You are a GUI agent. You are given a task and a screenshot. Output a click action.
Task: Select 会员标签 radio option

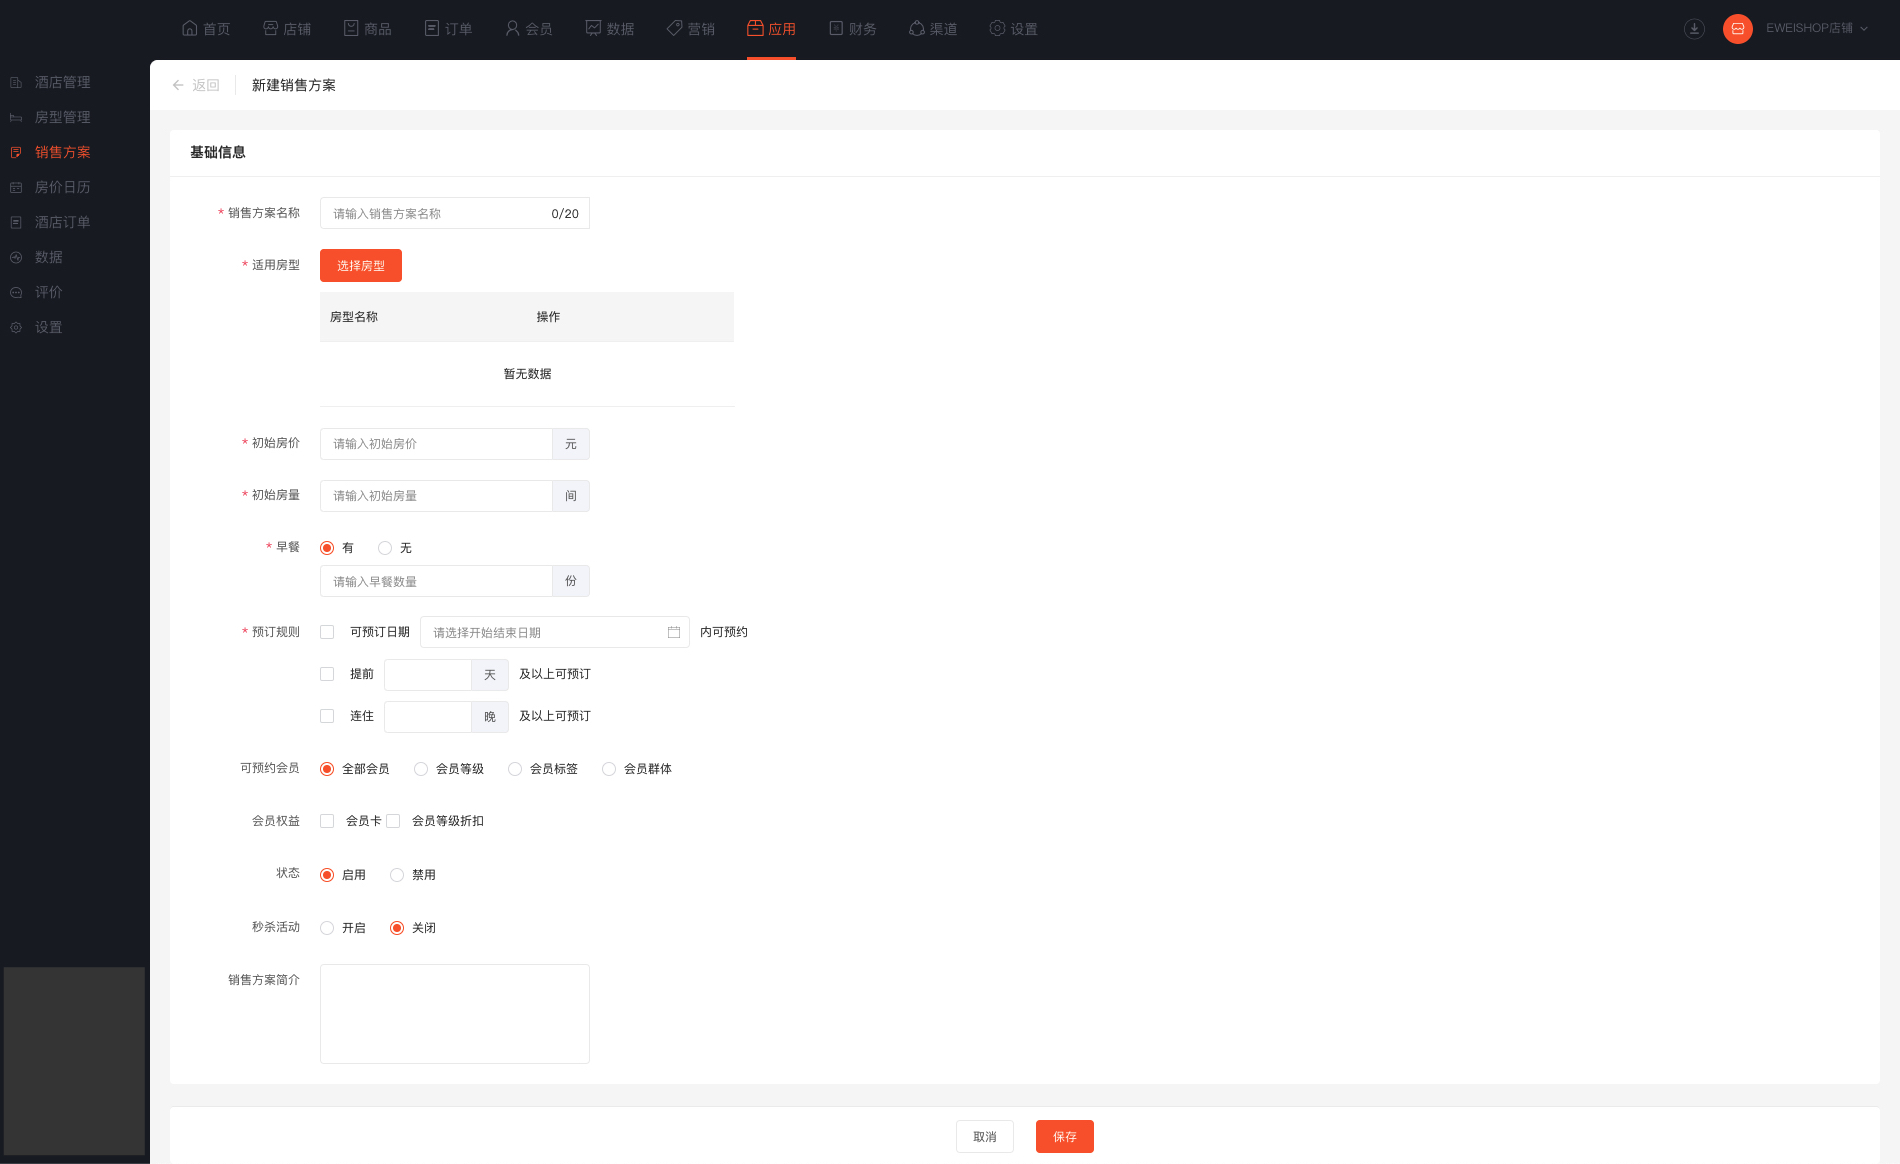[515, 769]
